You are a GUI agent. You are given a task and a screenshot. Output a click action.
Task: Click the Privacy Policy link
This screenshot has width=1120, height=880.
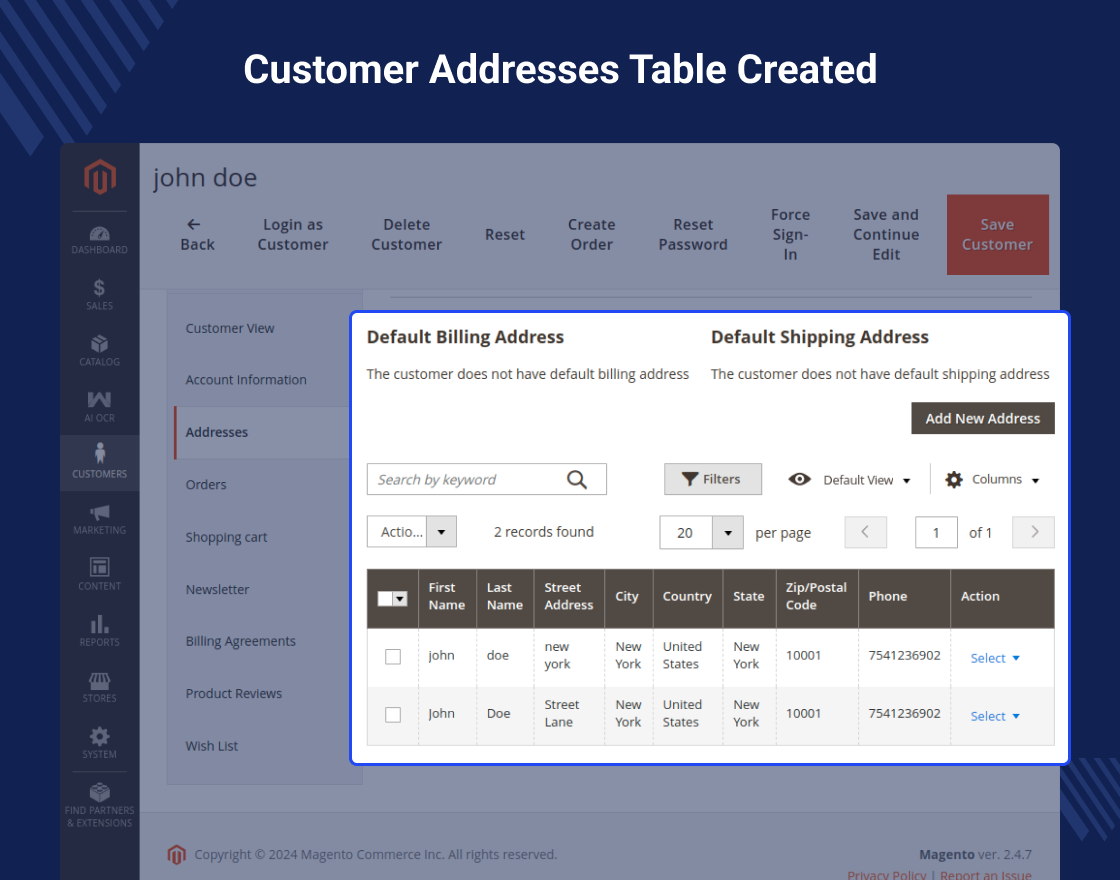886,874
